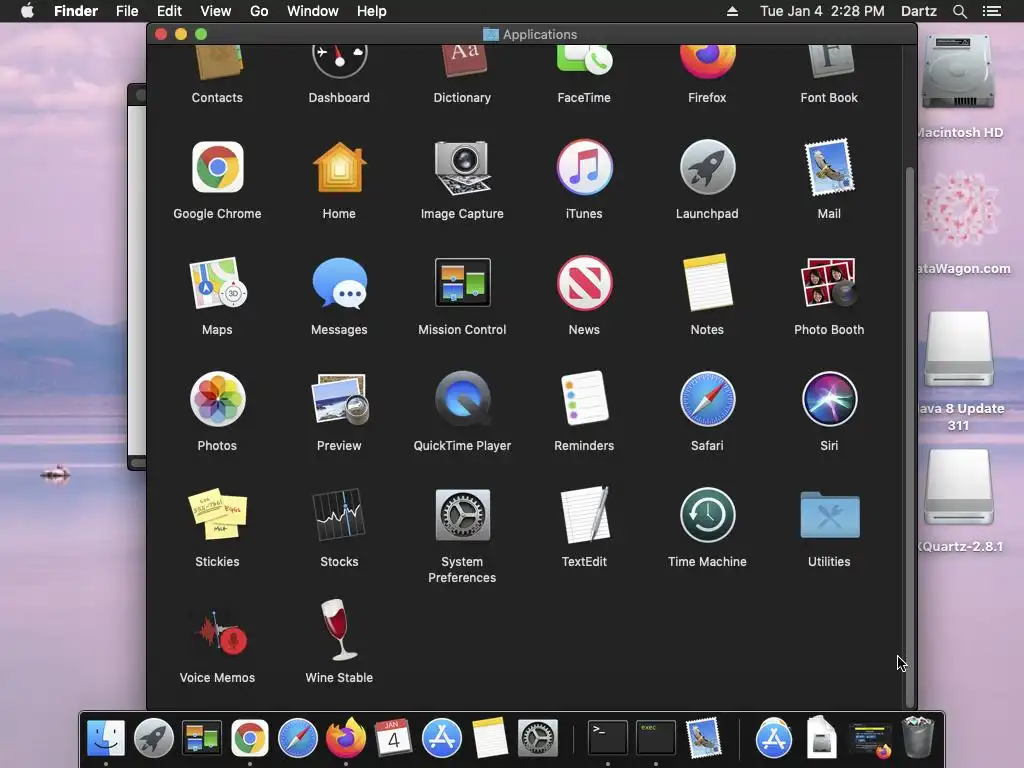Select the FaceTime app icon
The image size is (1024, 768).
point(584,61)
